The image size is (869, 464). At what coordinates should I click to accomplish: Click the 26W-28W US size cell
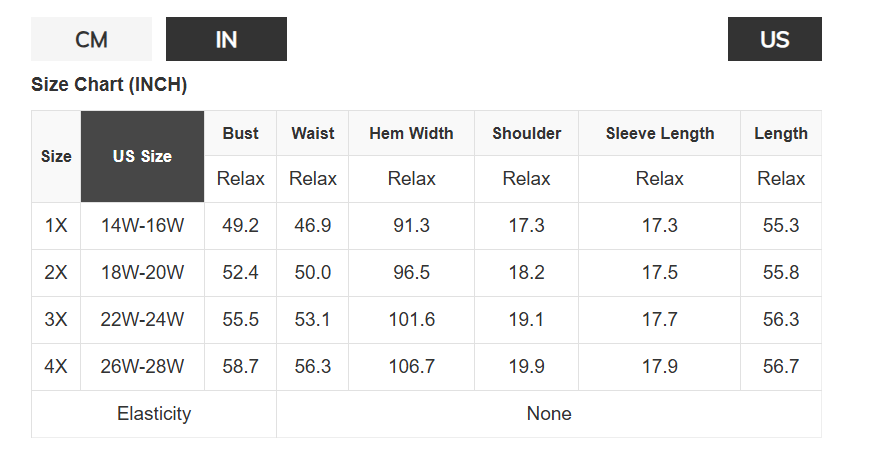142,367
